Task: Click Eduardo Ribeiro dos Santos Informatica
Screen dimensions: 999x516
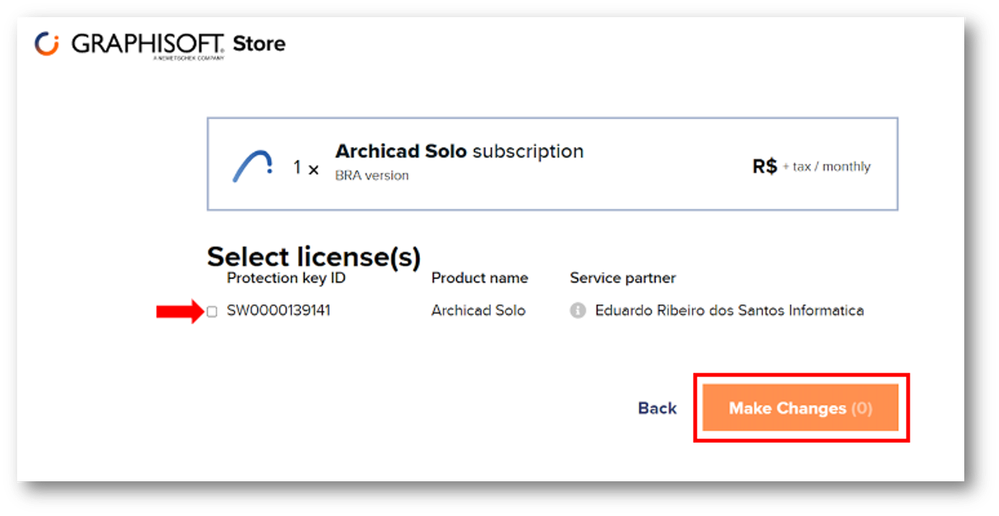Action: [x=729, y=310]
